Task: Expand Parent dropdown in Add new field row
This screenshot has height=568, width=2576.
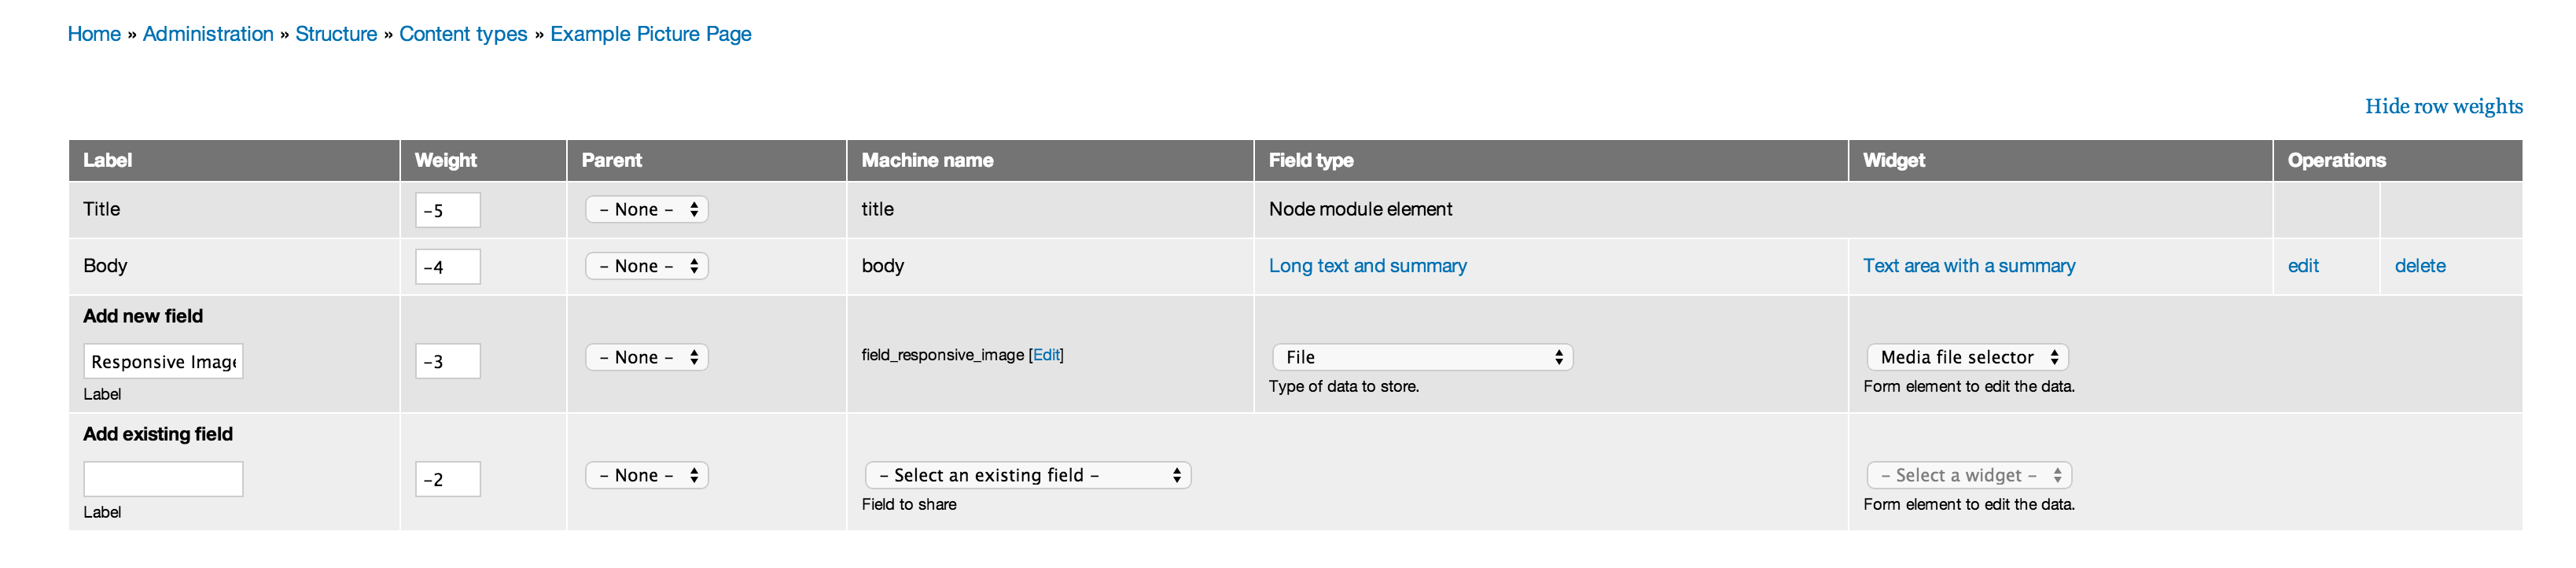Action: (x=647, y=357)
